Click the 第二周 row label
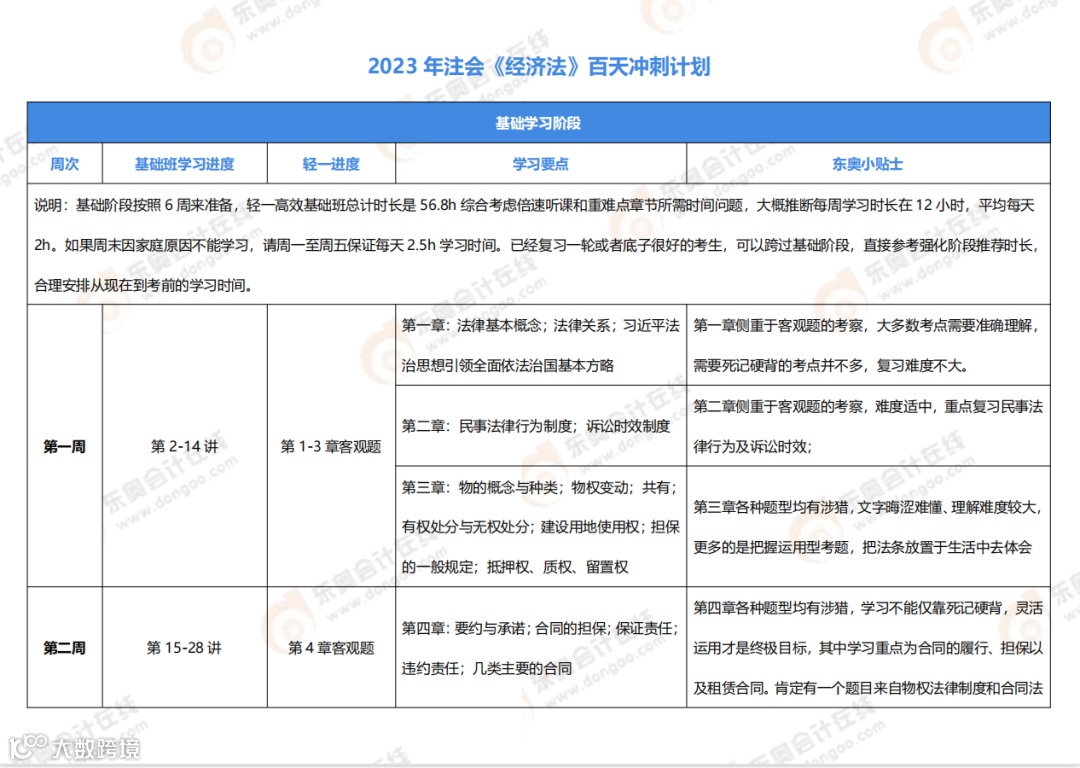Screen dimensions: 1080x768 click(x=65, y=647)
